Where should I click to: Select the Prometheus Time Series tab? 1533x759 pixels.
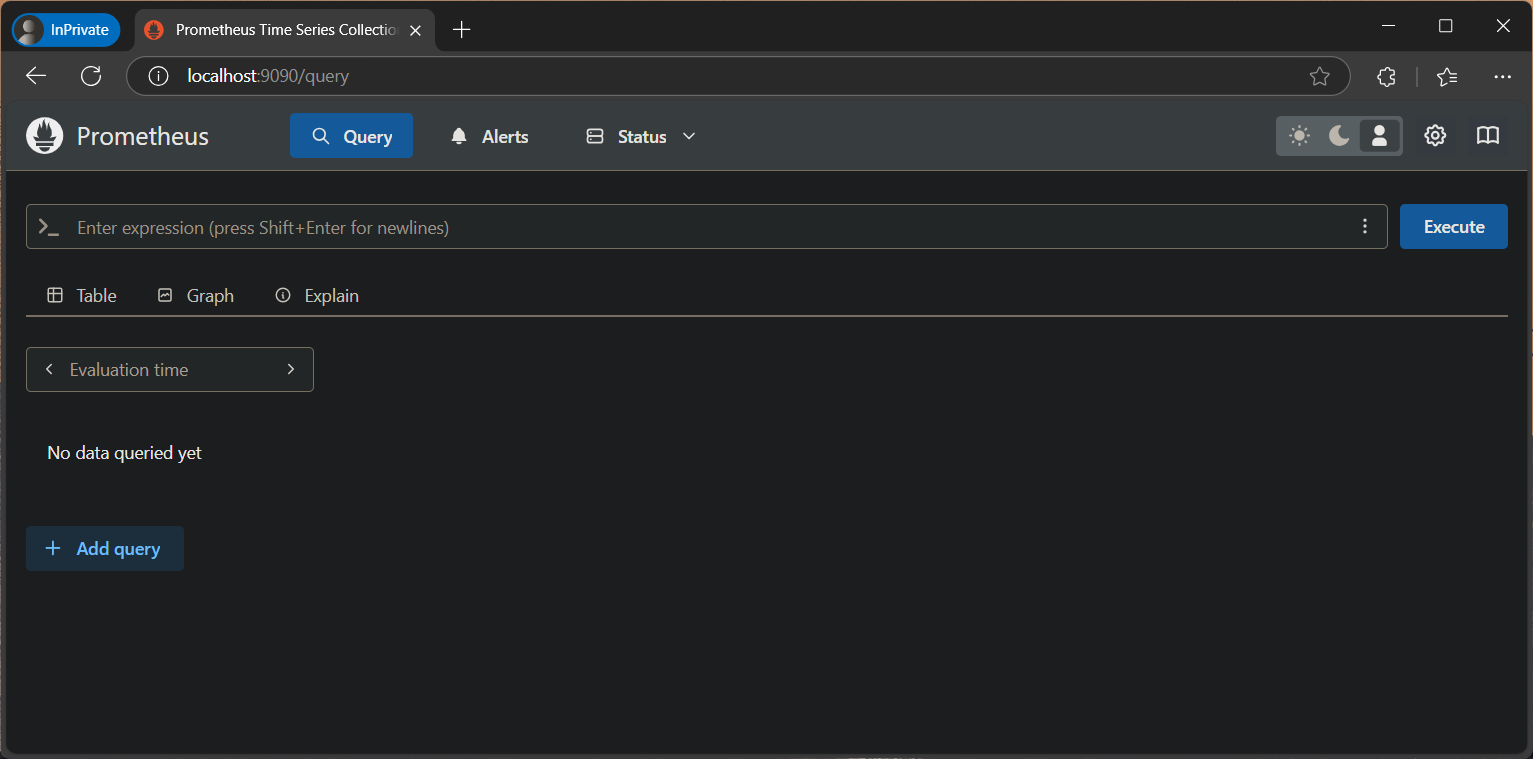pyautogui.click(x=284, y=30)
